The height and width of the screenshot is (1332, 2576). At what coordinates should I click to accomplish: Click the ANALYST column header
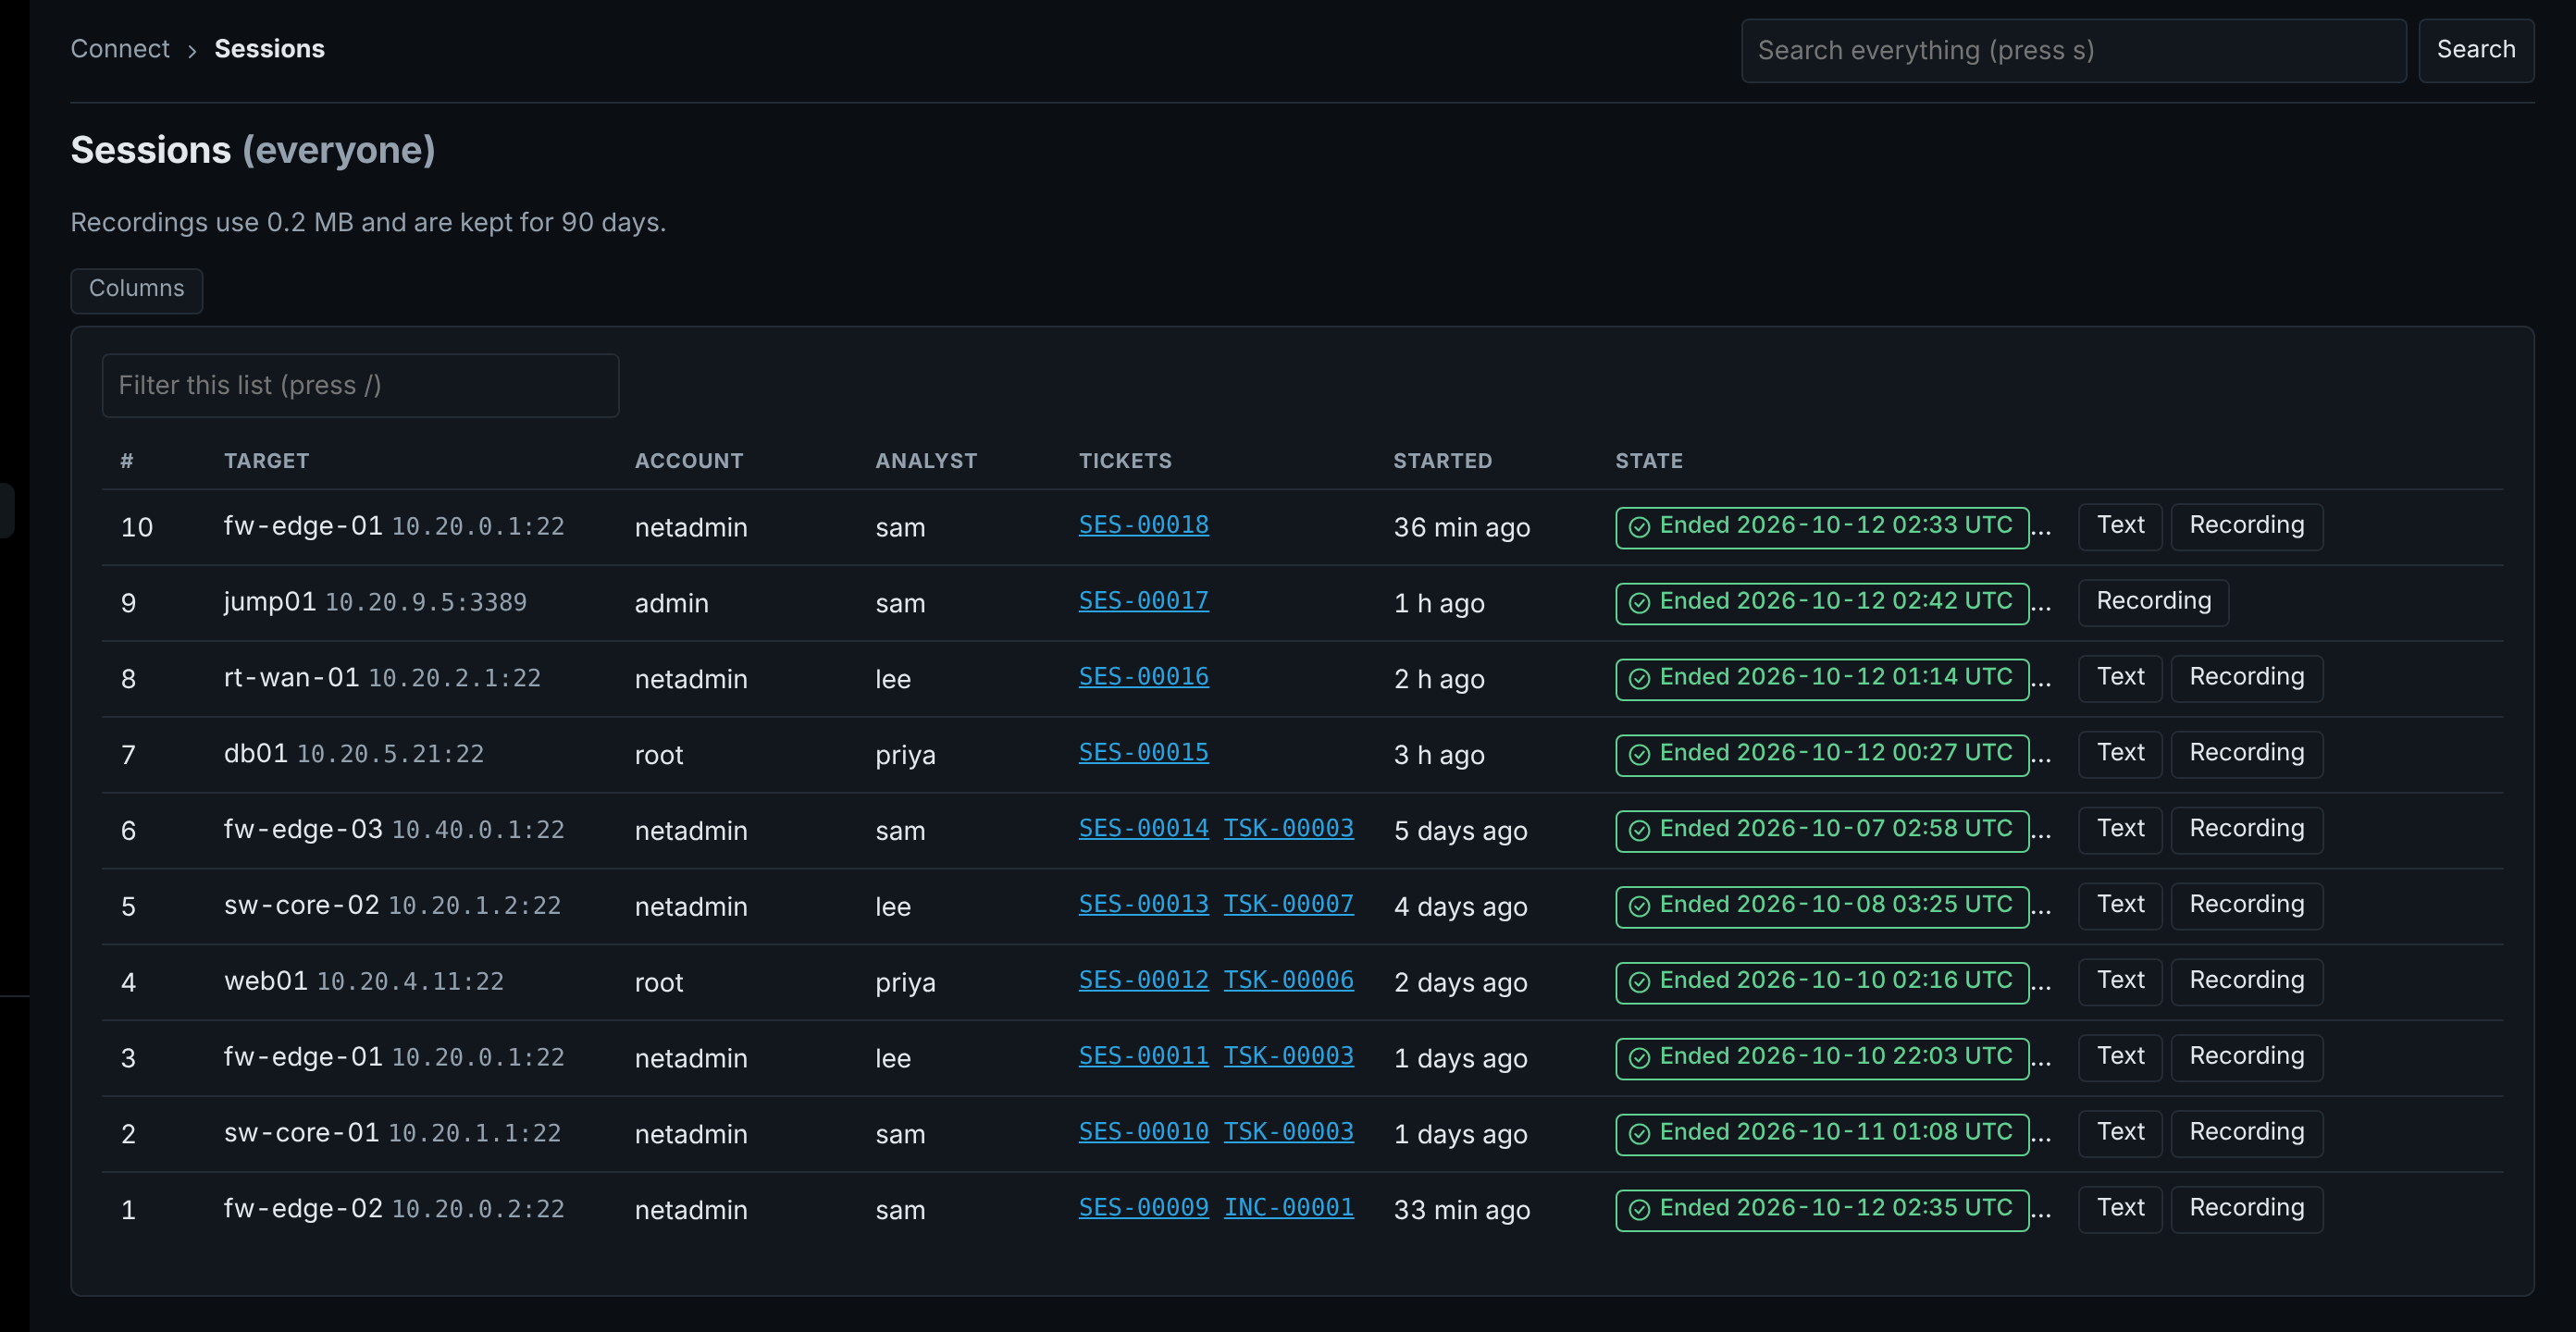click(x=926, y=461)
